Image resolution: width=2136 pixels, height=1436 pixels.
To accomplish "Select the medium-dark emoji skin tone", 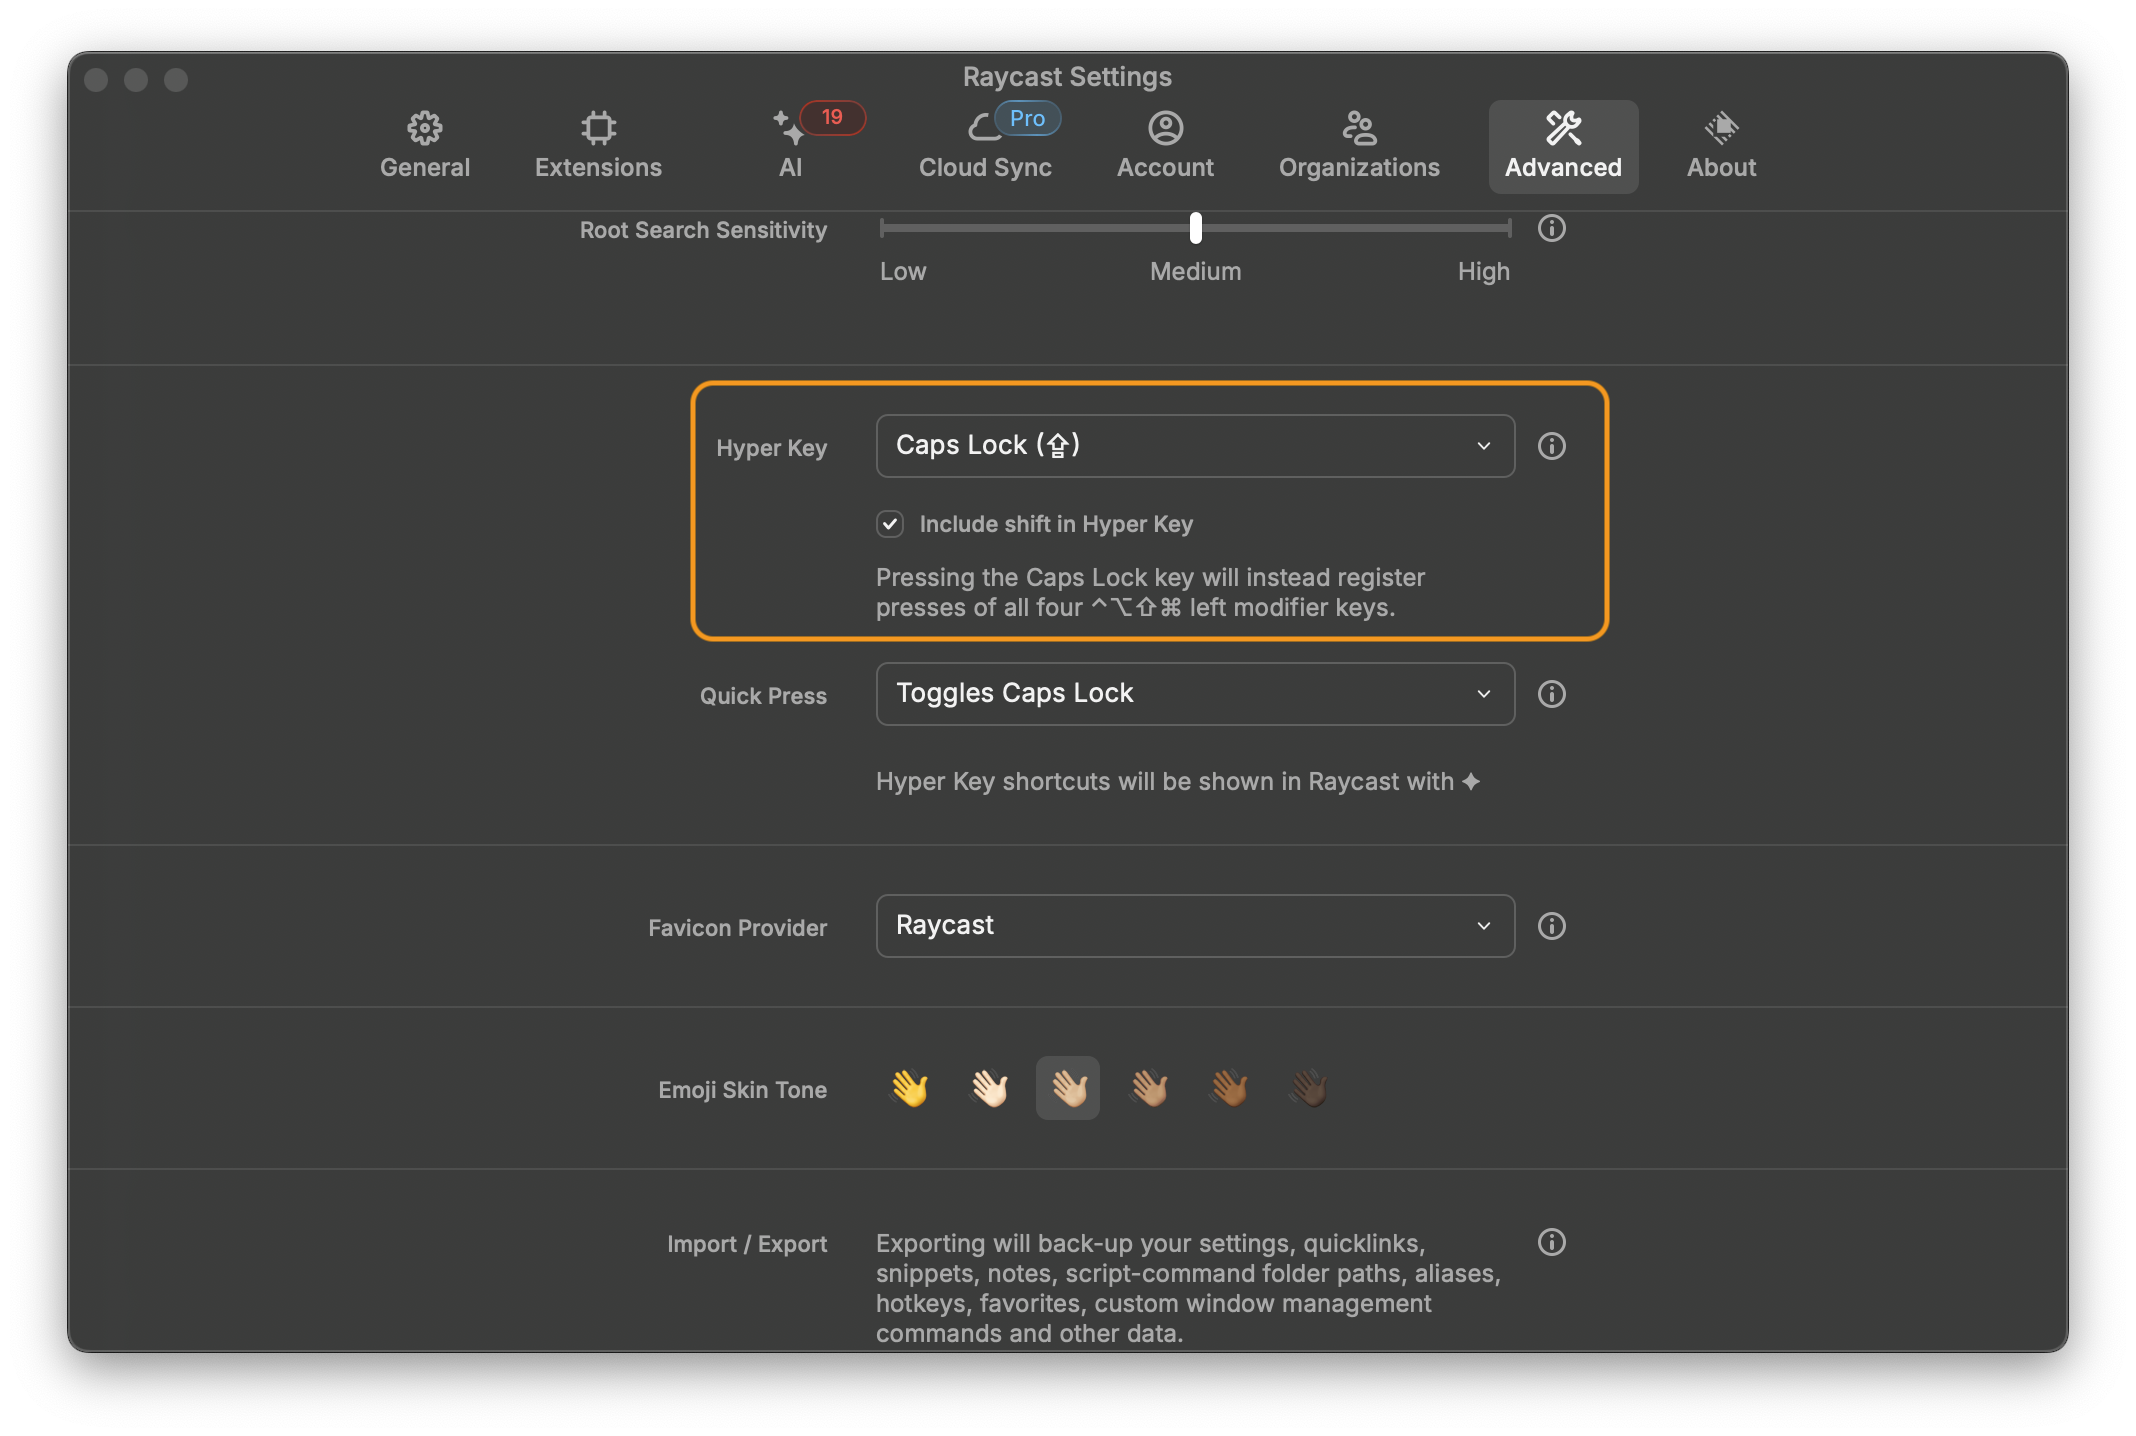I will pos(1229,1088).
